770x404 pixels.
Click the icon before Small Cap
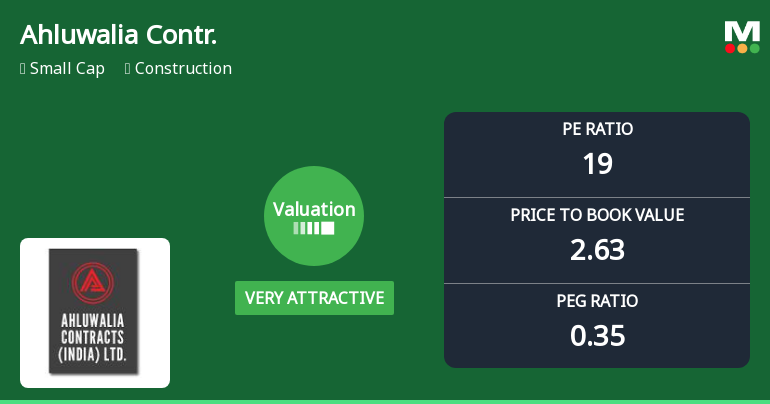pos(22,69)
